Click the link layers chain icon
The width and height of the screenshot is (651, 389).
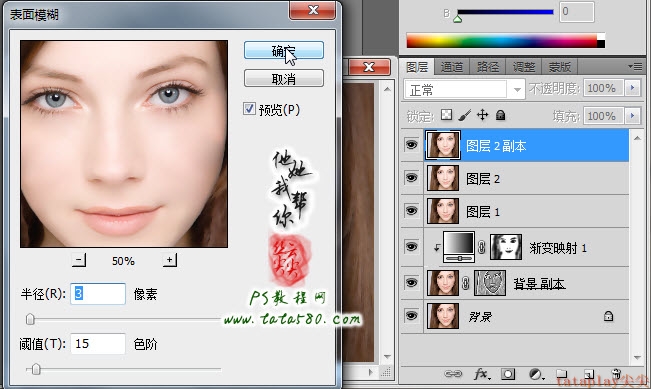click(453, 374)
